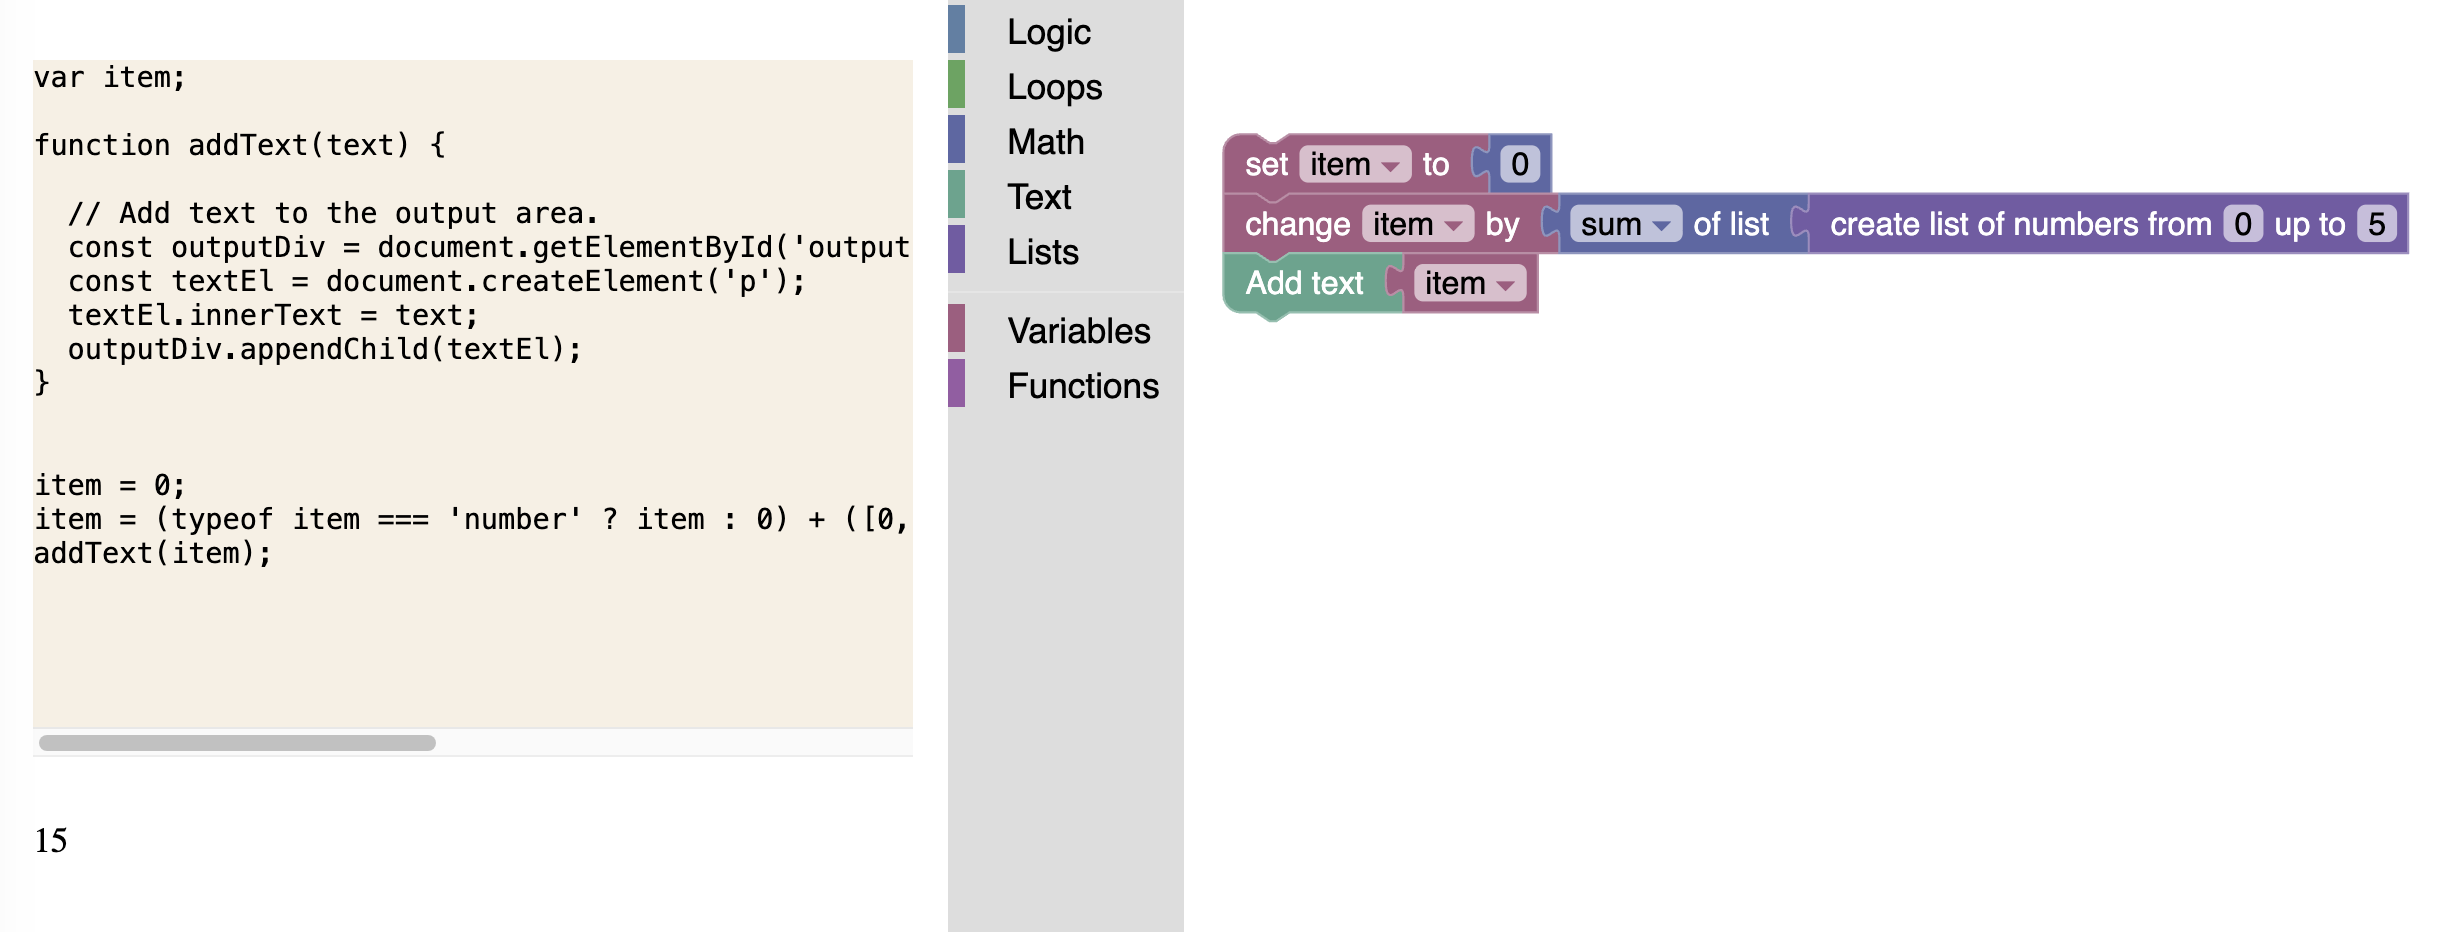This screenshot has height=932, width=2450.
Task: Click the code pane horizontal scrollbar
Action: [x=237, y=743]
